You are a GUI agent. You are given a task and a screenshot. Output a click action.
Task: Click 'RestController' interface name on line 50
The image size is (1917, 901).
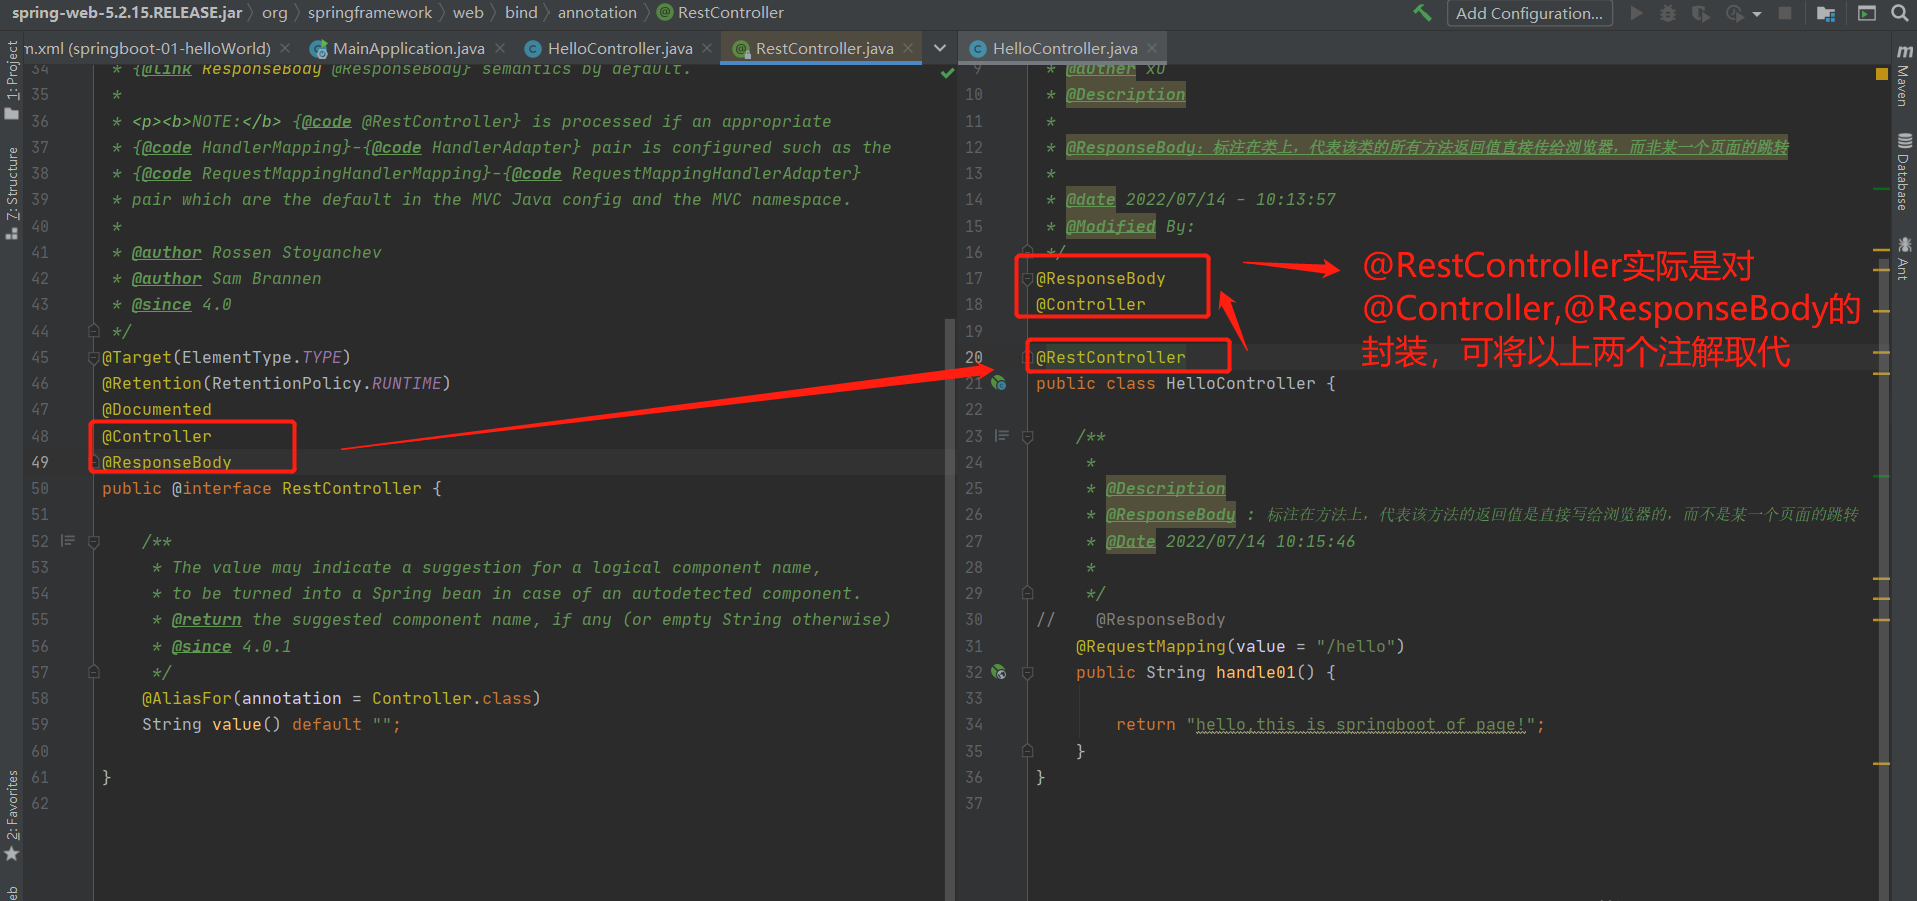point(352,488)
